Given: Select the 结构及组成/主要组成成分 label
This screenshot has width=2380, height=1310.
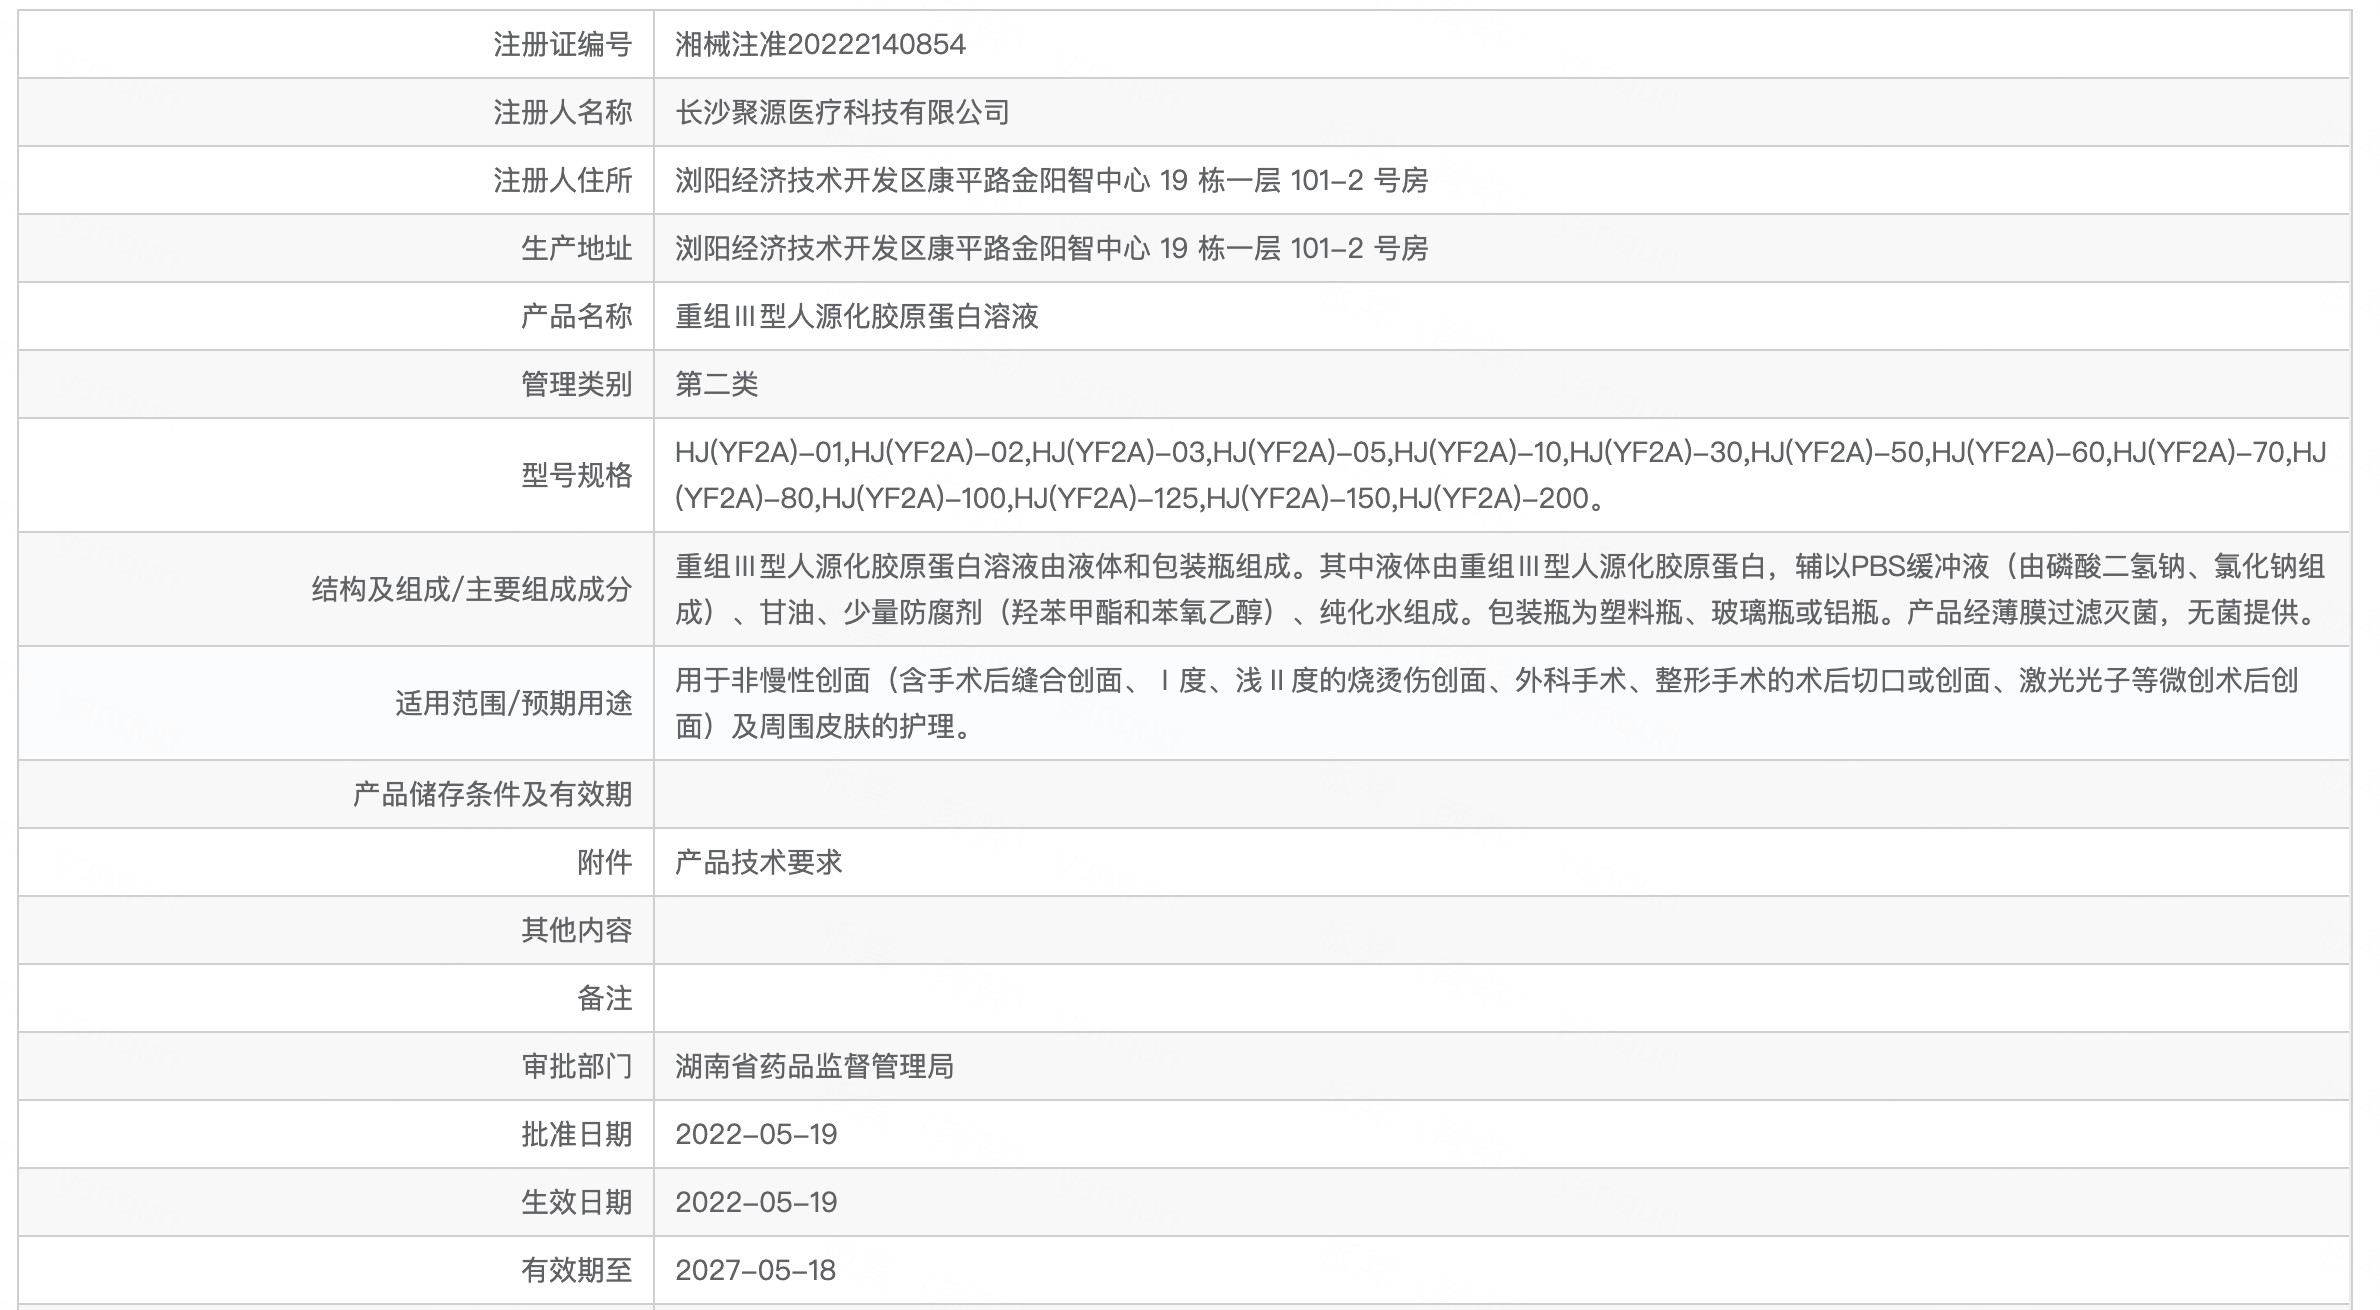Looking at the screenshot, I should point(472,589).
